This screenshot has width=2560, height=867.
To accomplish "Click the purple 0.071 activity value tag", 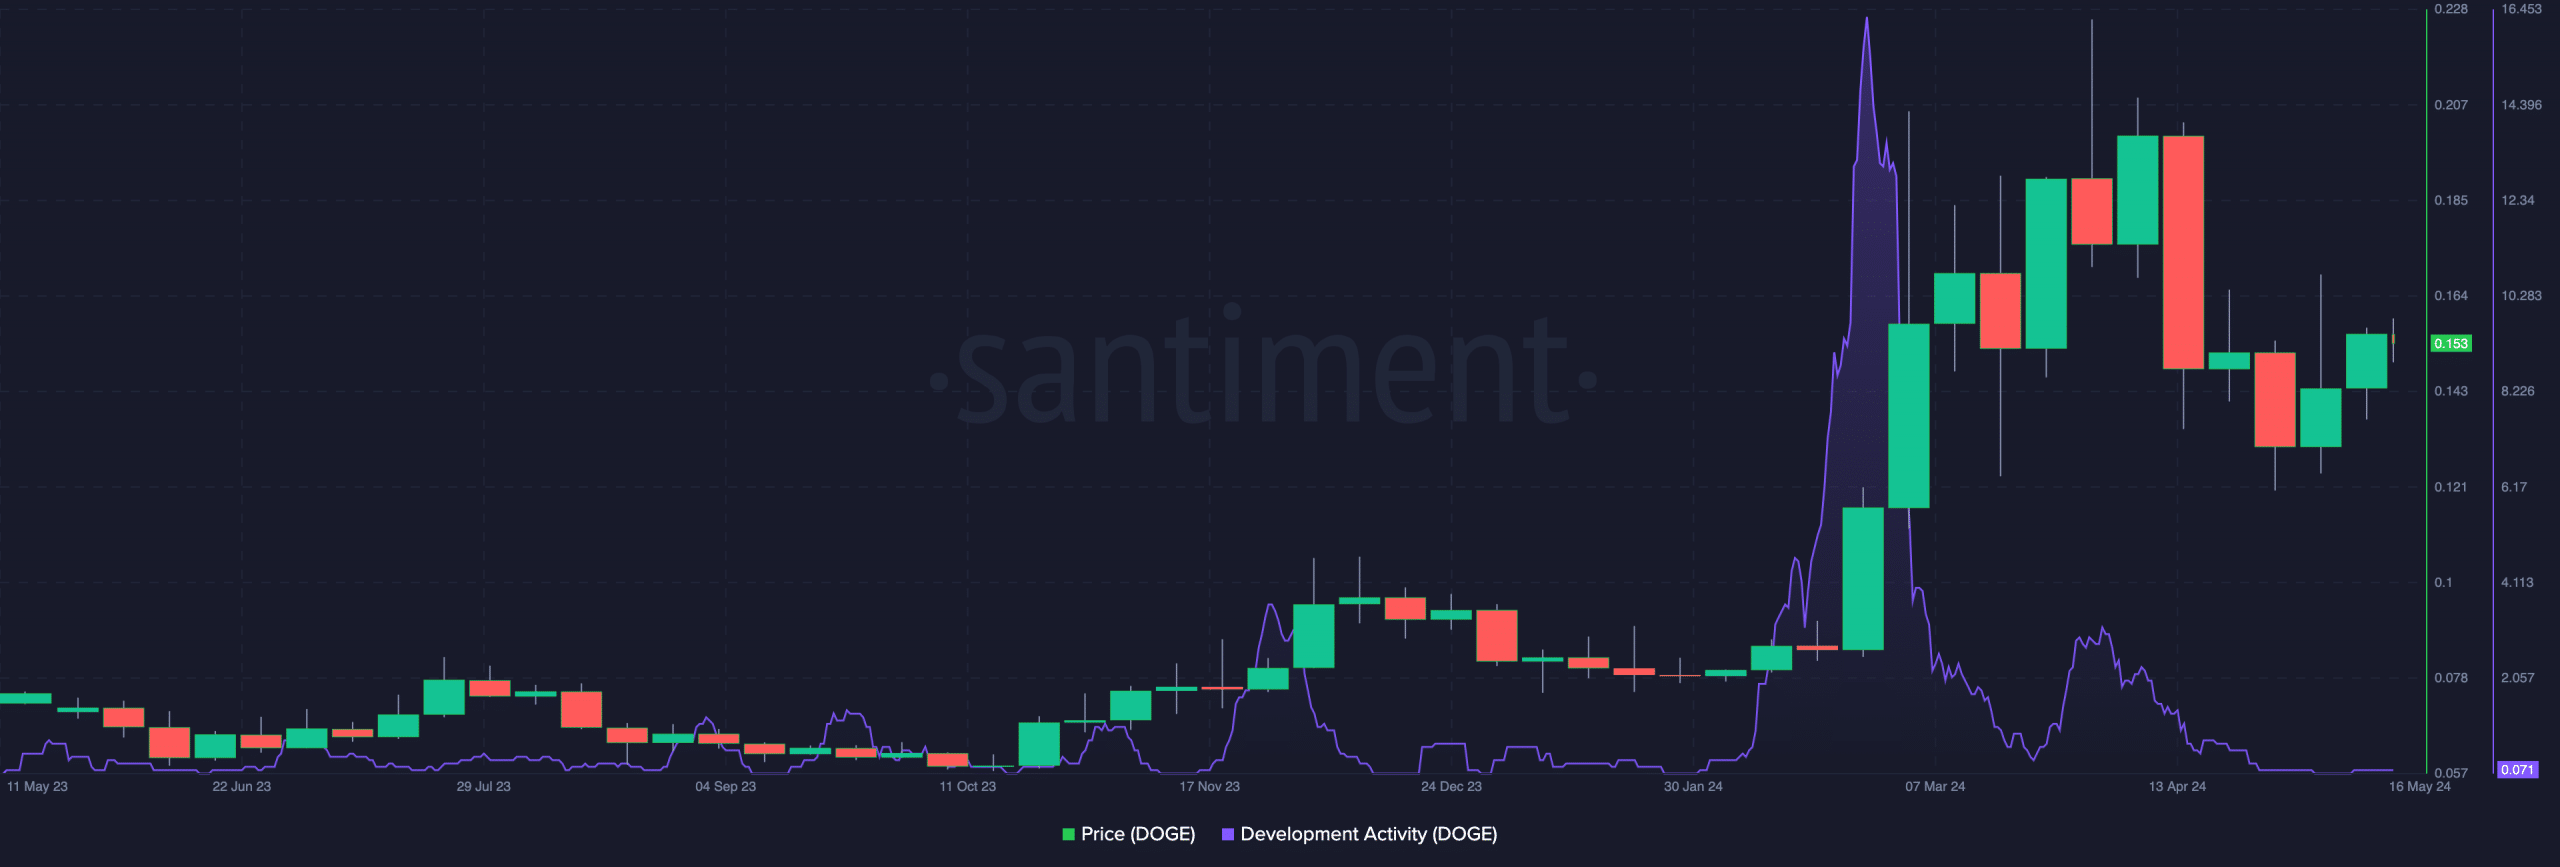I will (x=2517, y=770).
